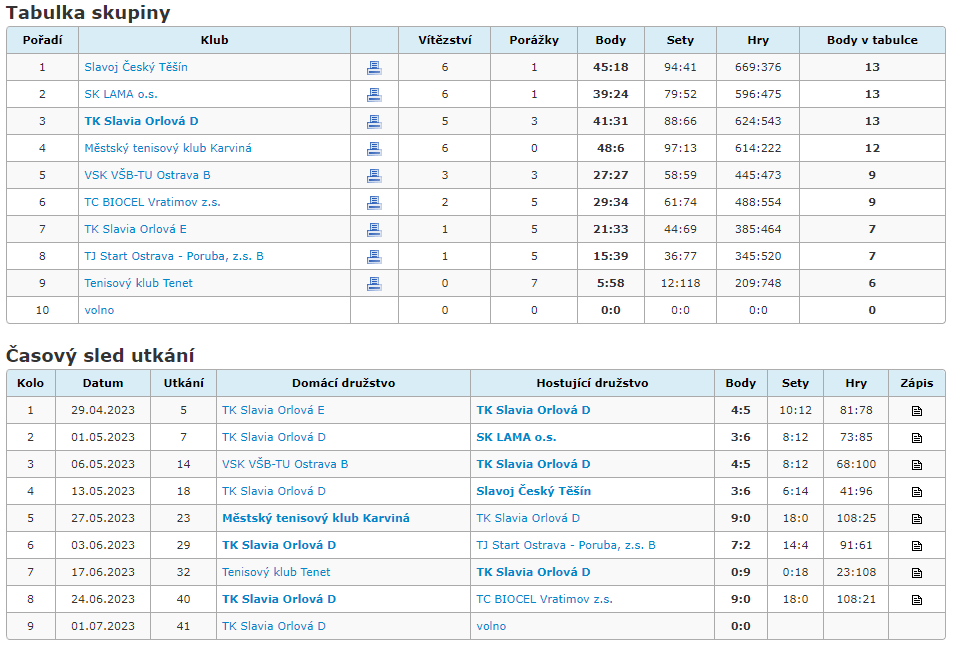
Task: Click TJ Start Ostrava - Poruba standings link
Action: point(173,256)
